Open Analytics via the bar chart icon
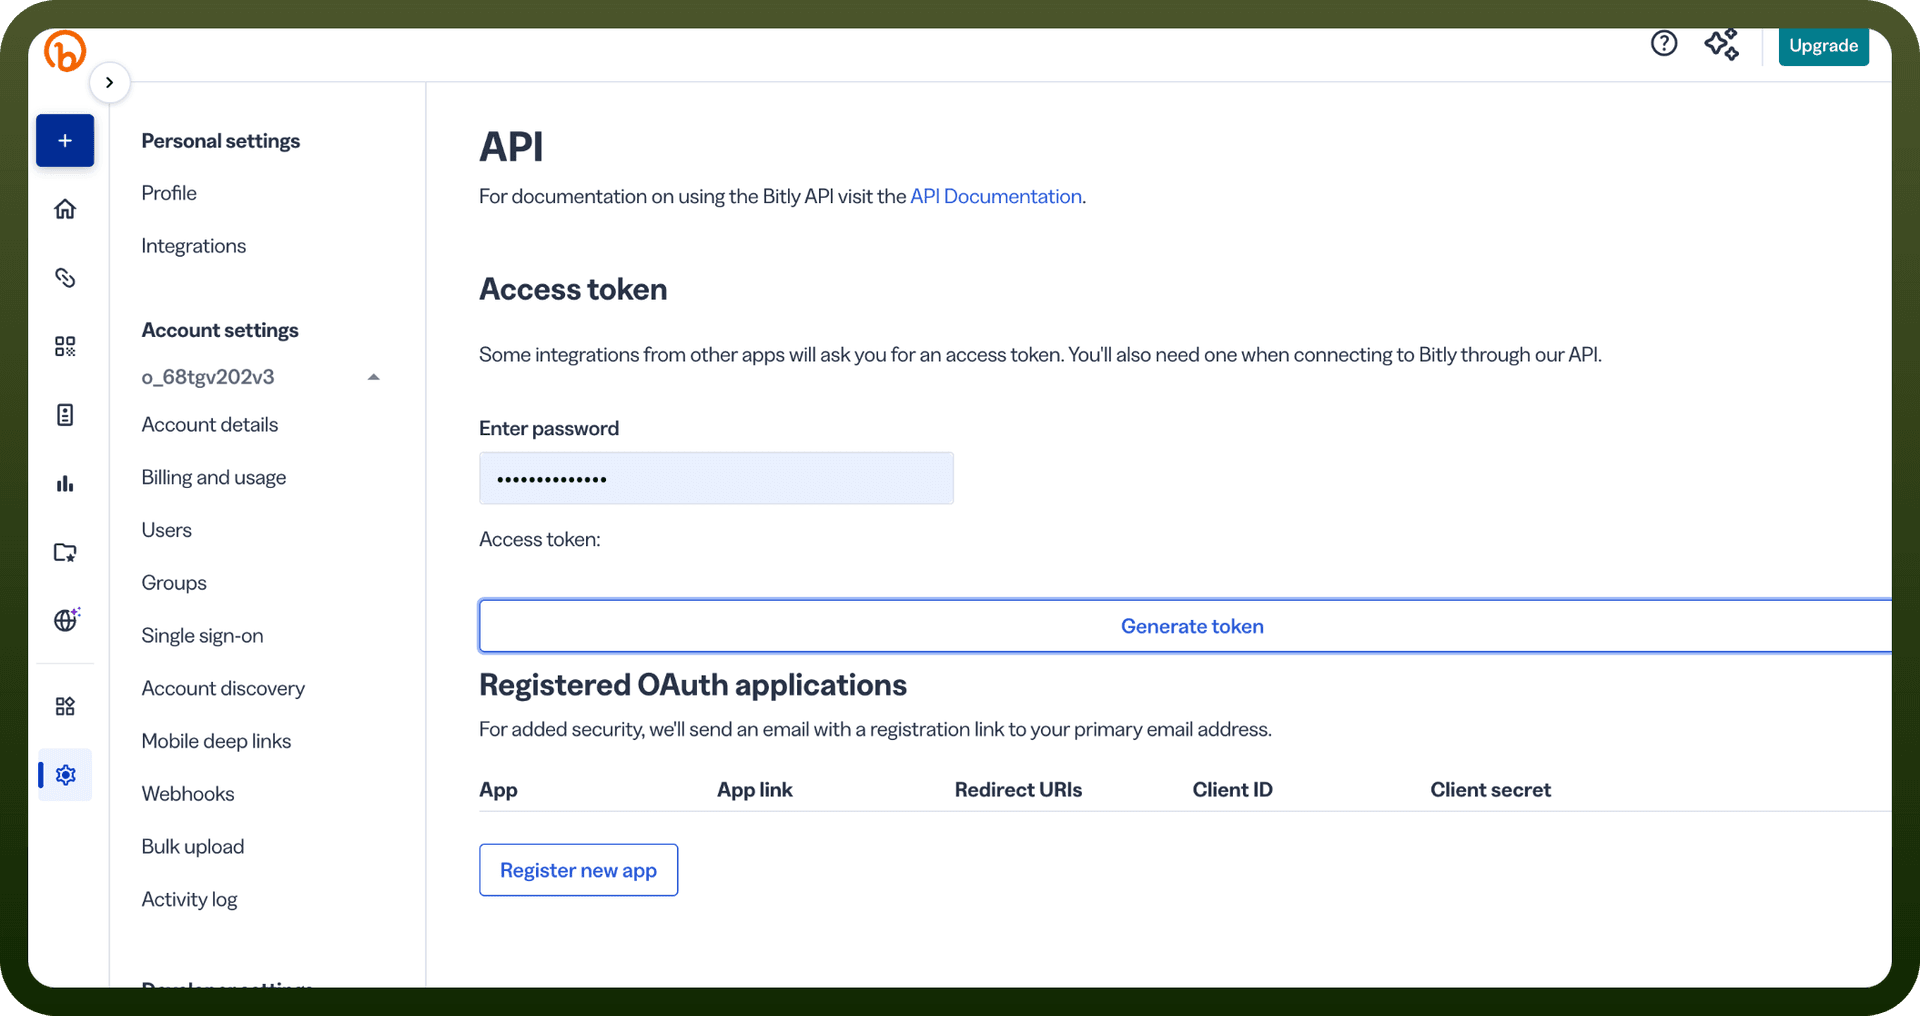This screenshot has width=1920, height=1016. (65, 484)
